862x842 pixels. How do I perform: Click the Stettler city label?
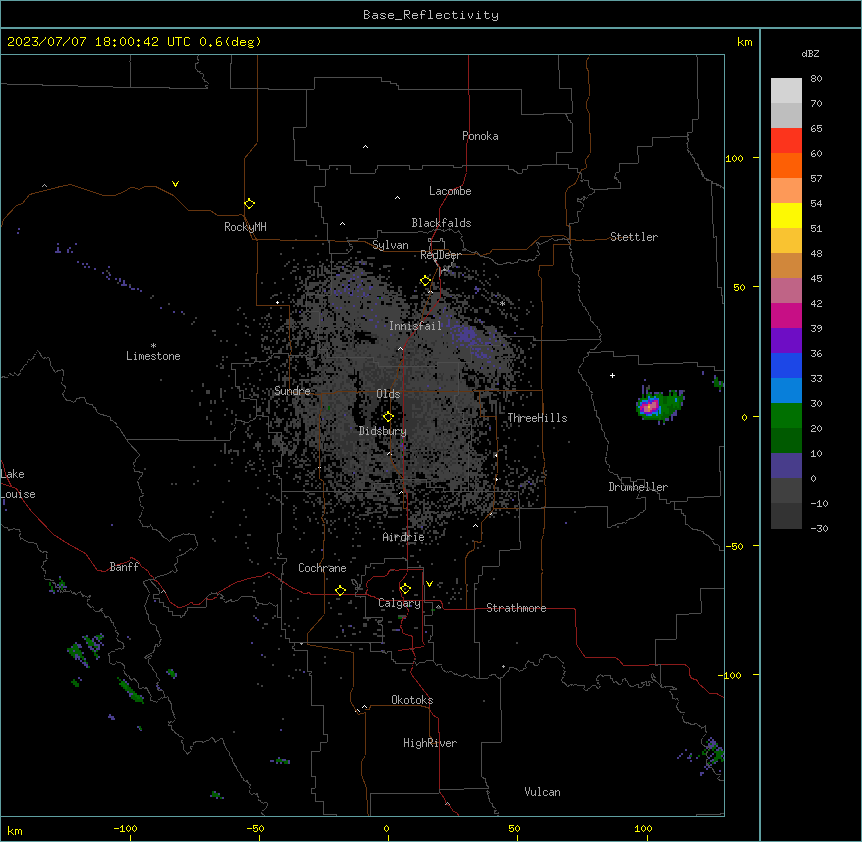[634, 237]
